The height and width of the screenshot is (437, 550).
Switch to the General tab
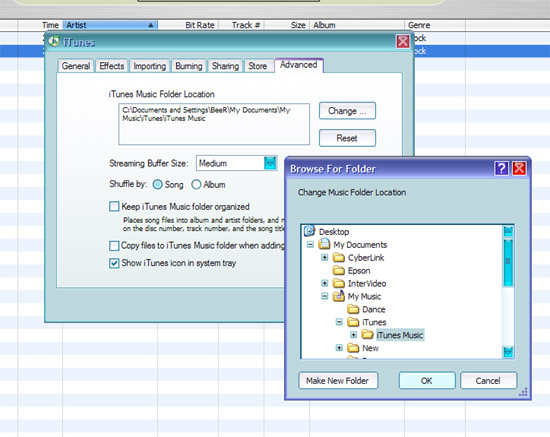[x=76, y=66]
